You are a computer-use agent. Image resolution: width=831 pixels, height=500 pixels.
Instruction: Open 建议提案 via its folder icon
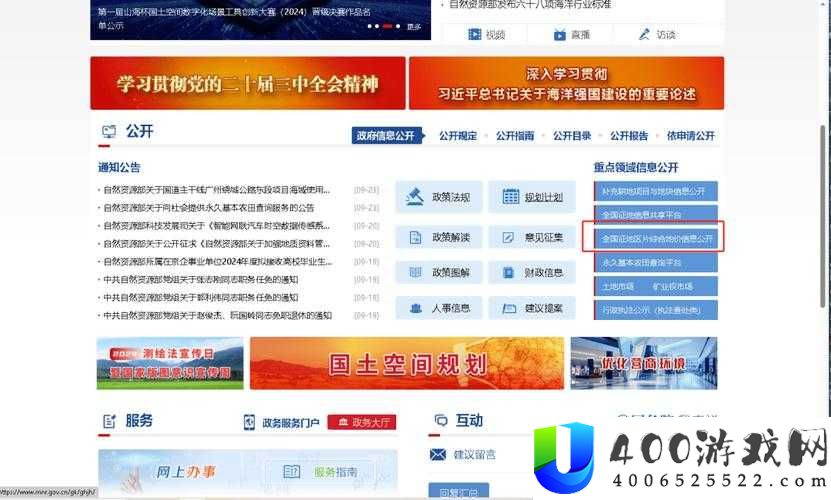[509, 308]
